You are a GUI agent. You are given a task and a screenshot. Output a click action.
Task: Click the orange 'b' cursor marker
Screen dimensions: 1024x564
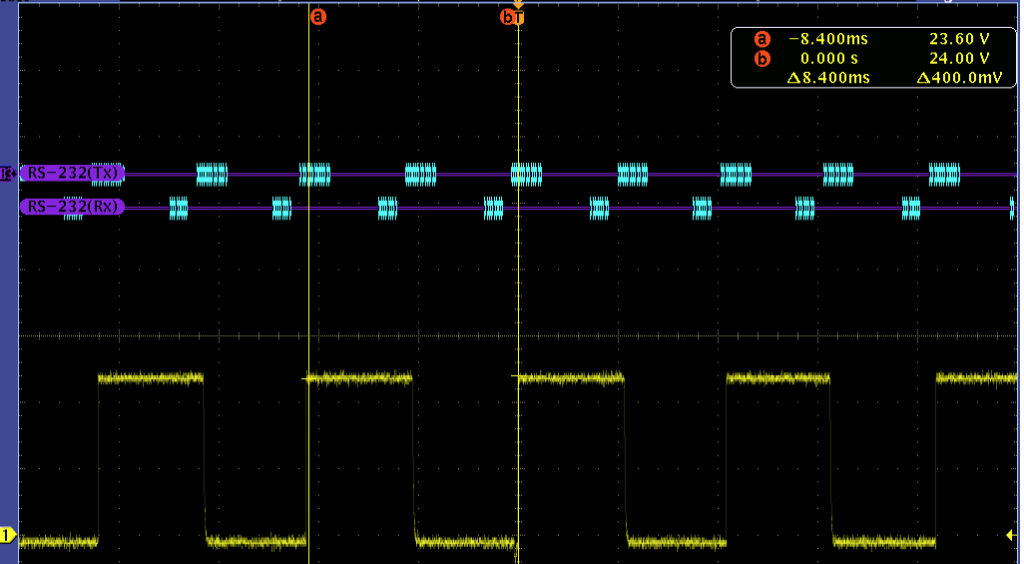(508, 17)
